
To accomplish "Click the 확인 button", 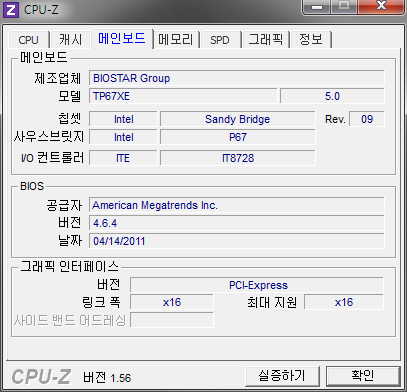I will coord(363,376).
